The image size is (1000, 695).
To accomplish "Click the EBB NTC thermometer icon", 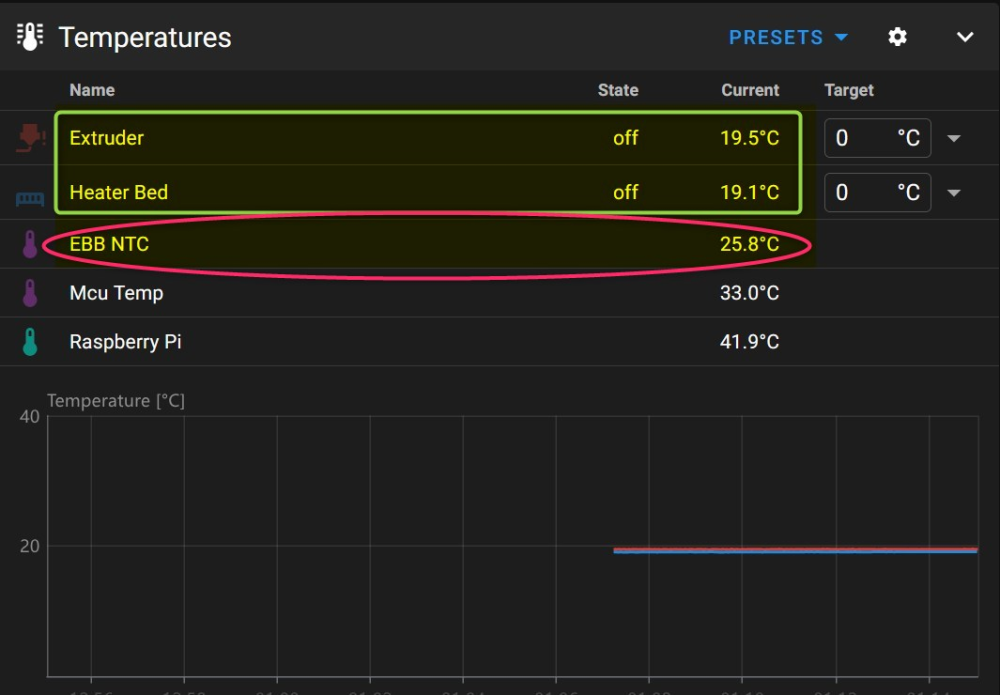I will point(30,244).
